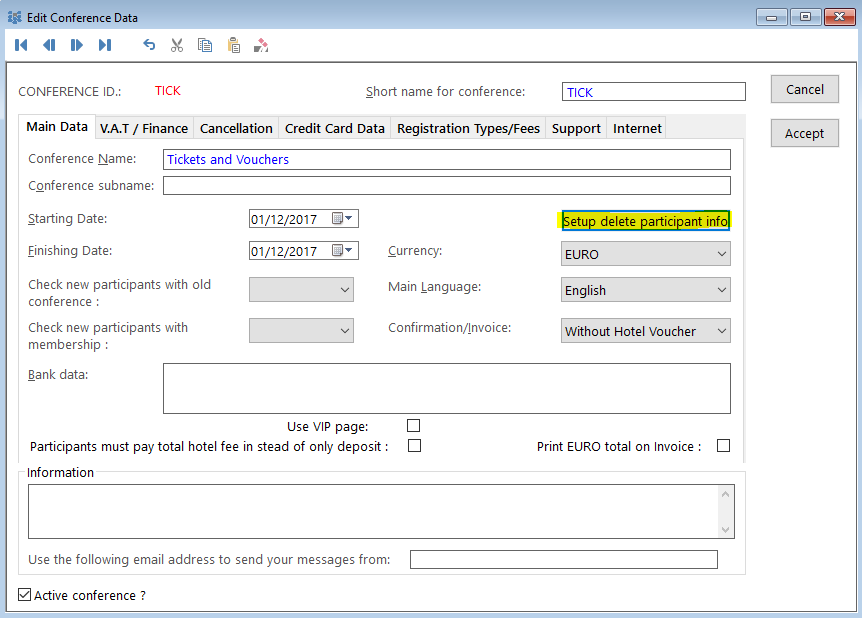
Task: Uncheck the Active conference checkbox
Action: click(x=25, y=595)
